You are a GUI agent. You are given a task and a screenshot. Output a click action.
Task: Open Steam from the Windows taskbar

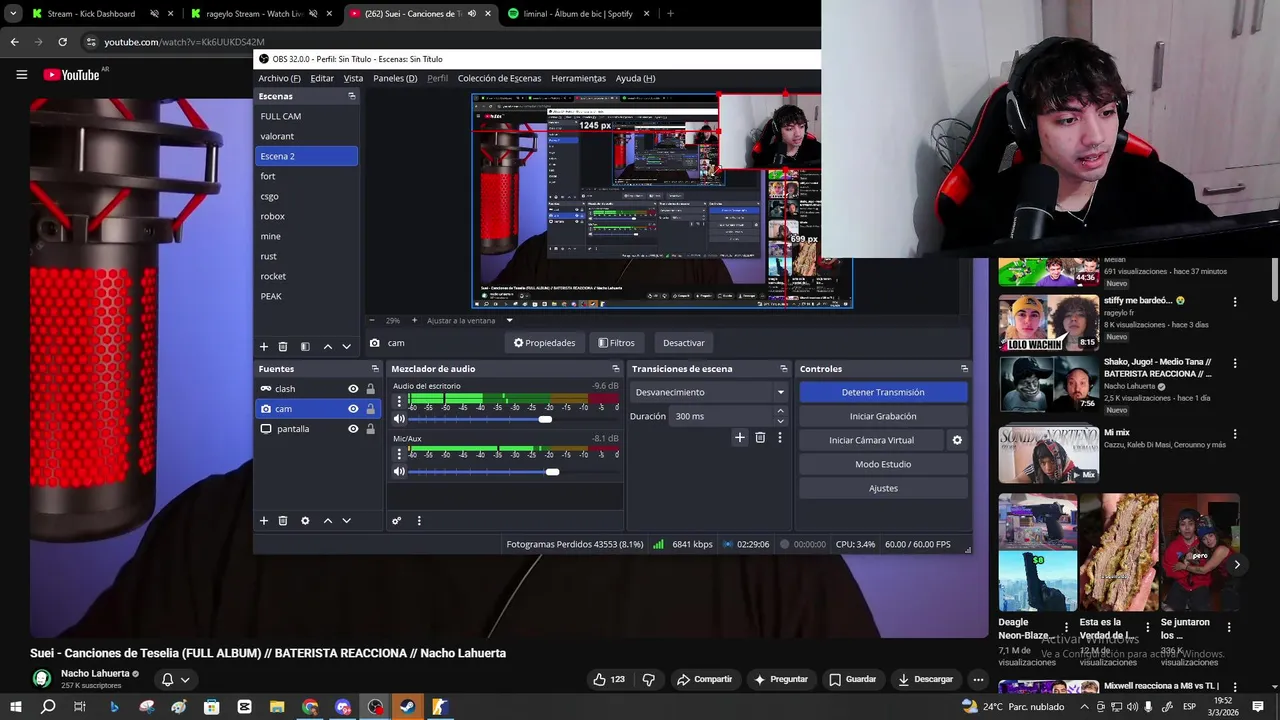407,707
